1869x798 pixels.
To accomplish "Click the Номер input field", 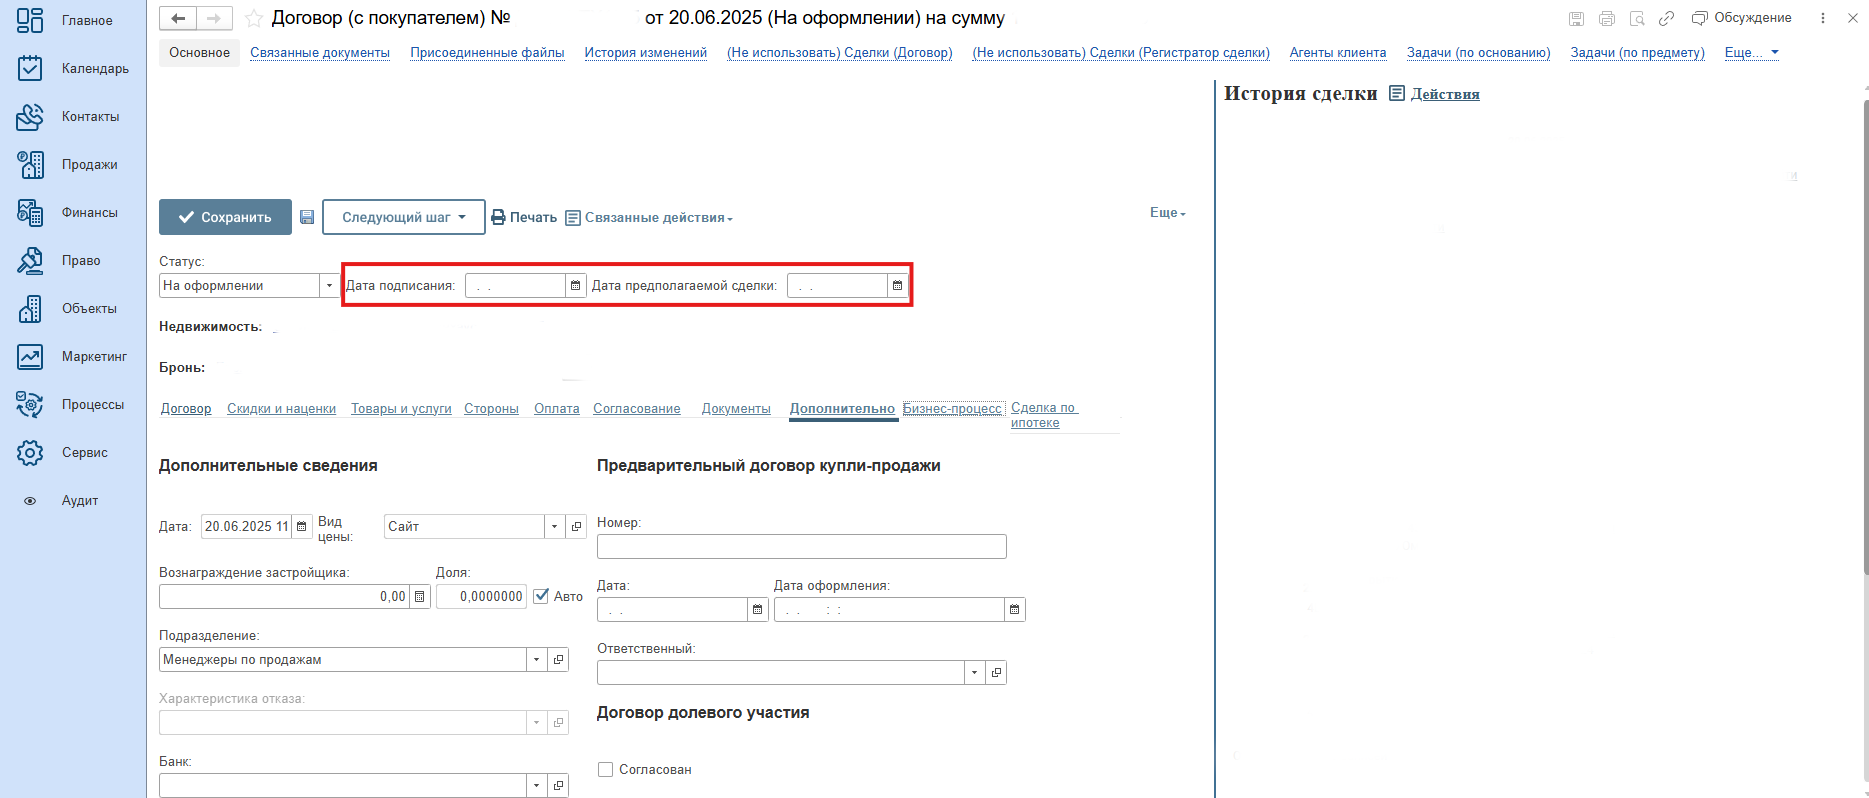I will pos(801,547).
